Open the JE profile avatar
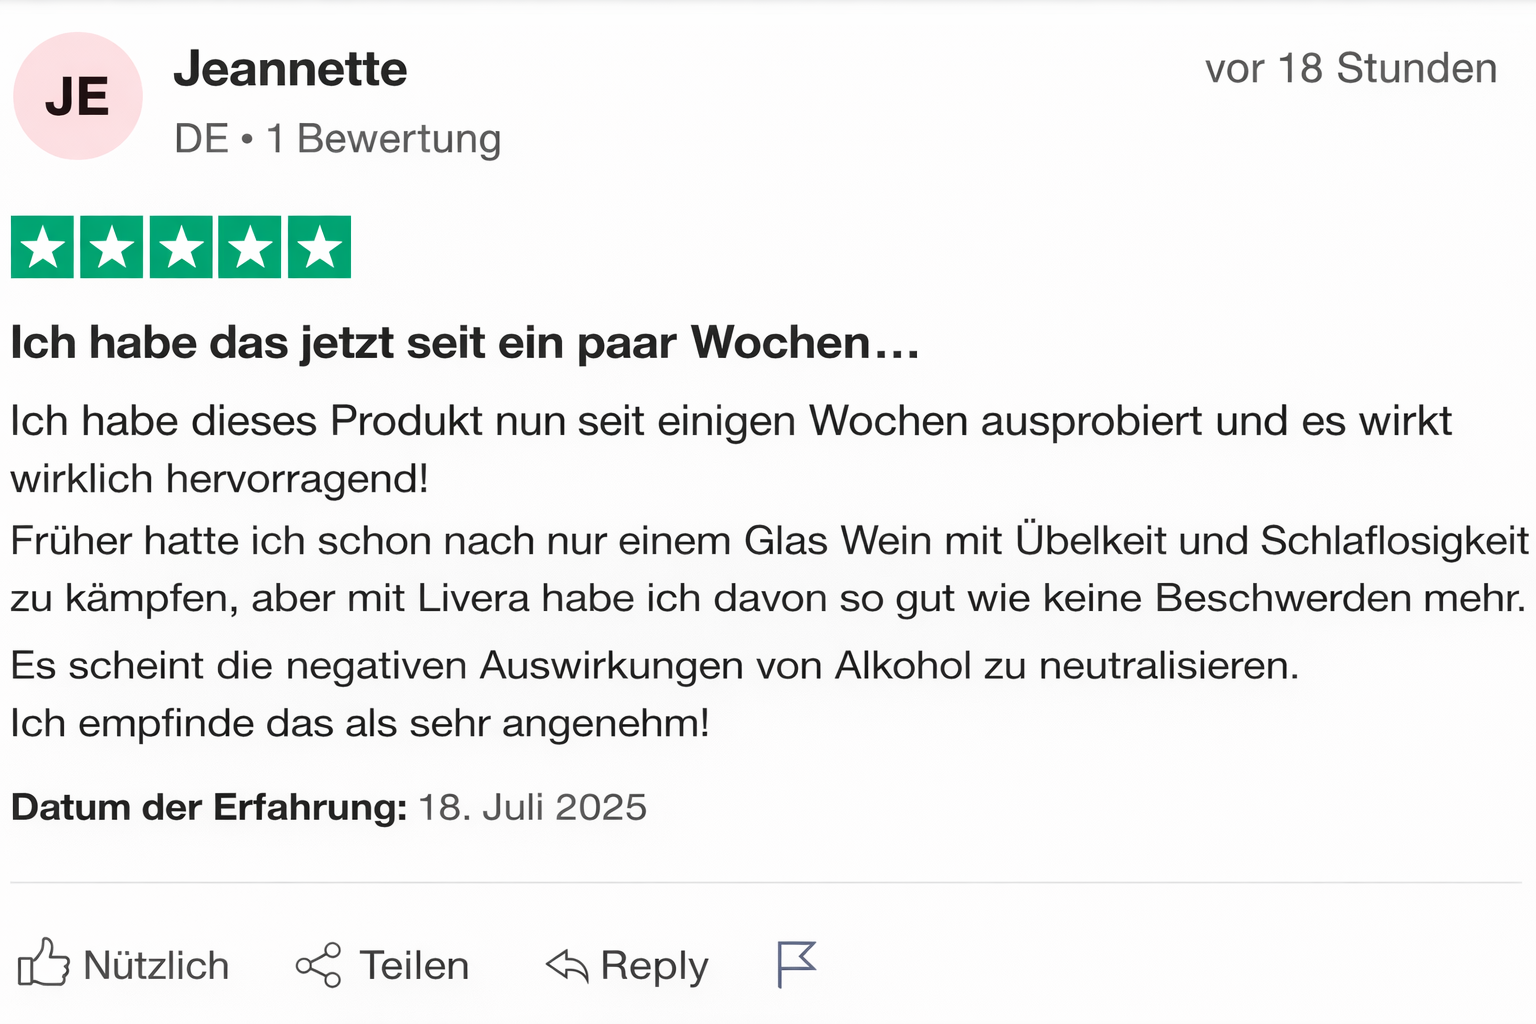Image resolution: width=1536 pixels, height=1024 pixels. tap(77, 97)
